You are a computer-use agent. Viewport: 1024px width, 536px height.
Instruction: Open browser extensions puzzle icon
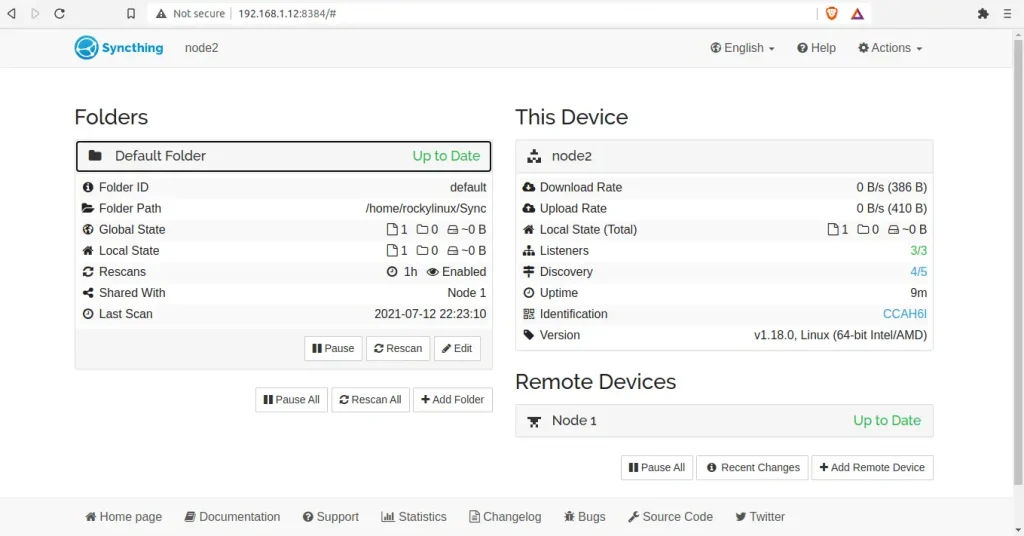point(983,13)
